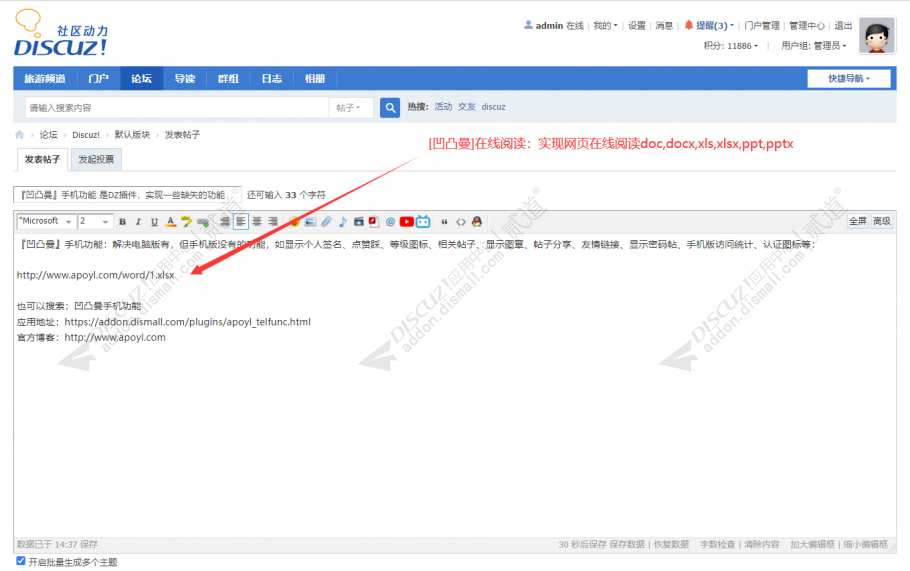Open the Microsoft font family dropdown

click(46, 221)
